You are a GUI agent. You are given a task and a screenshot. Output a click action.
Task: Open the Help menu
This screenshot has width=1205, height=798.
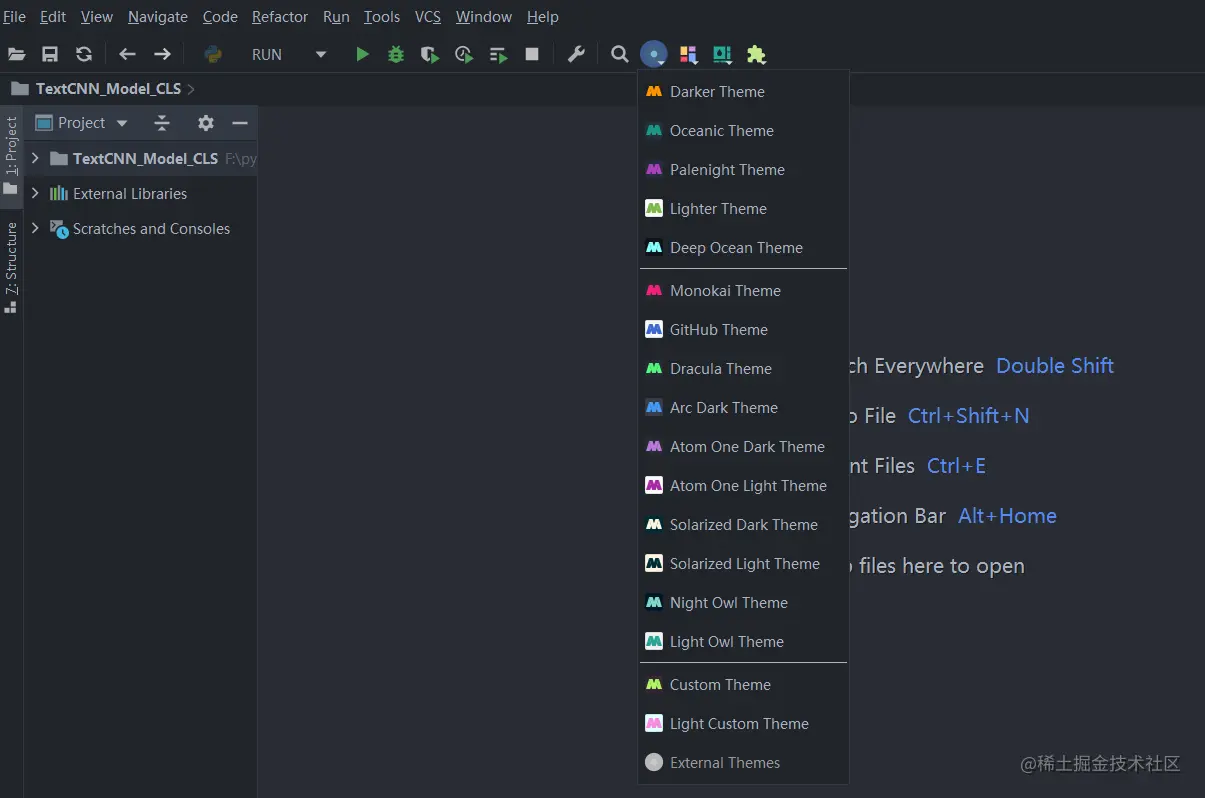tap(543, 17)
